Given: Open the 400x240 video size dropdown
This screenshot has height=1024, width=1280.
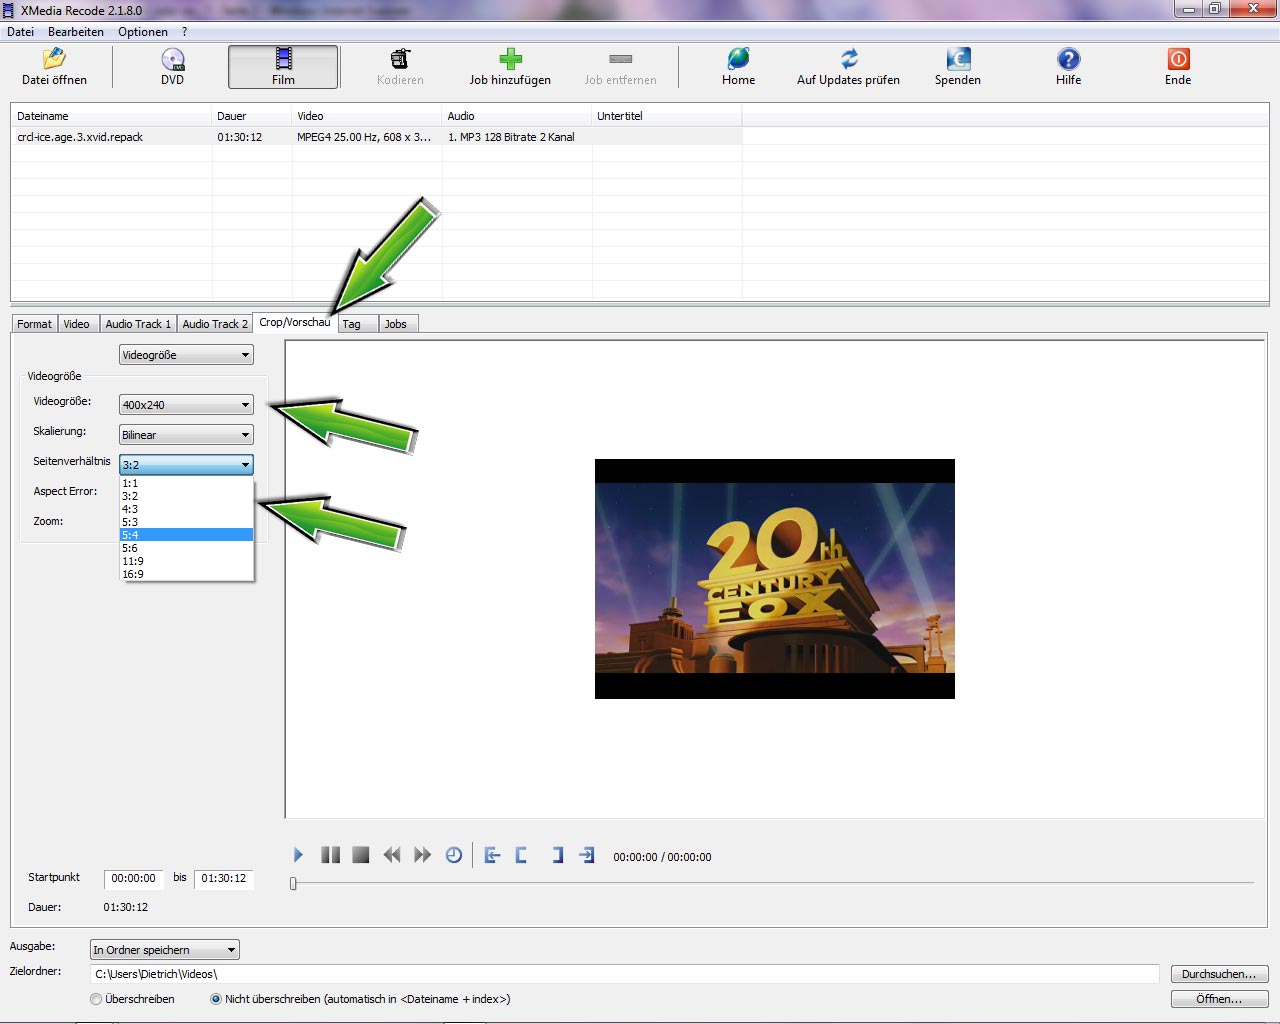Looking at the screenshot, I should click(186, 405).
